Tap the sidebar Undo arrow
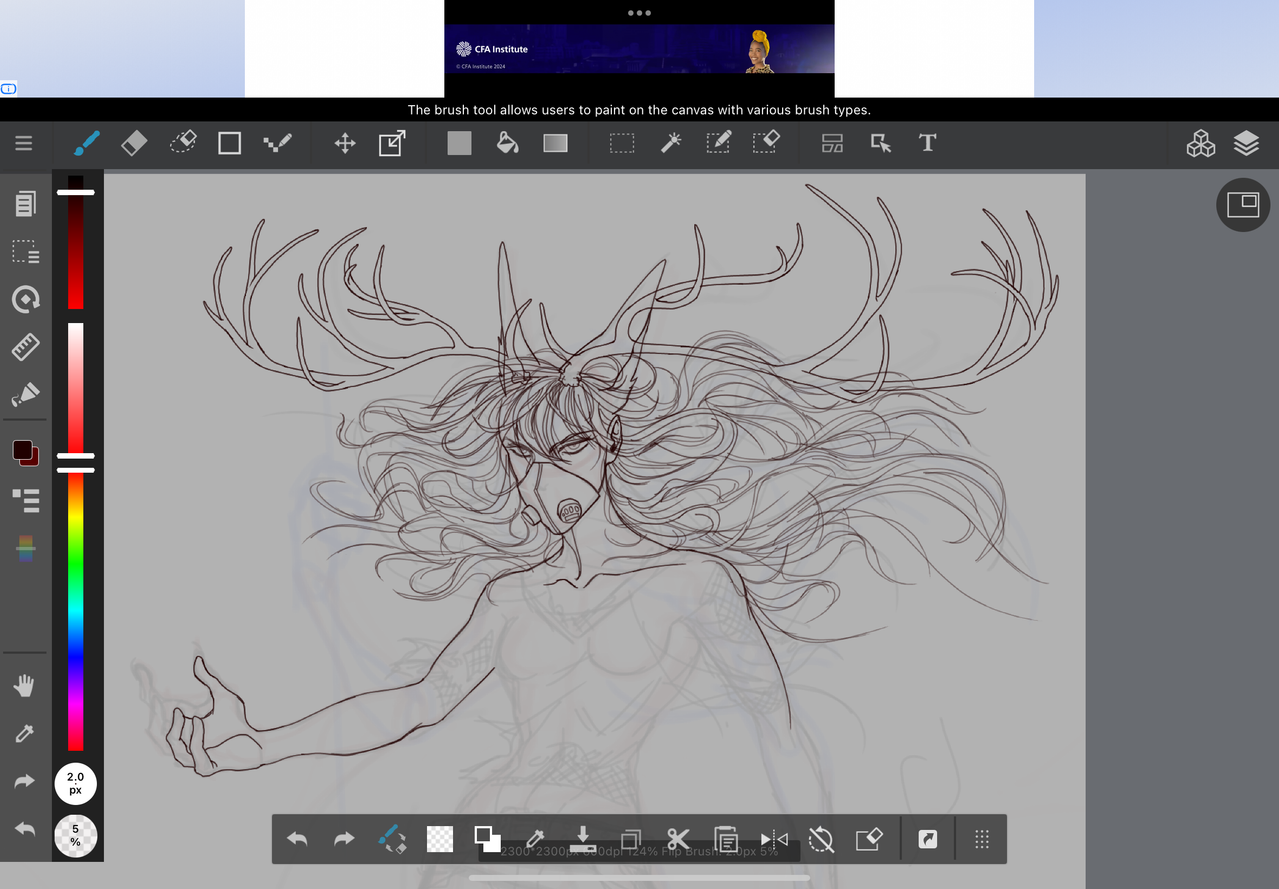 (x=25, y=829)
